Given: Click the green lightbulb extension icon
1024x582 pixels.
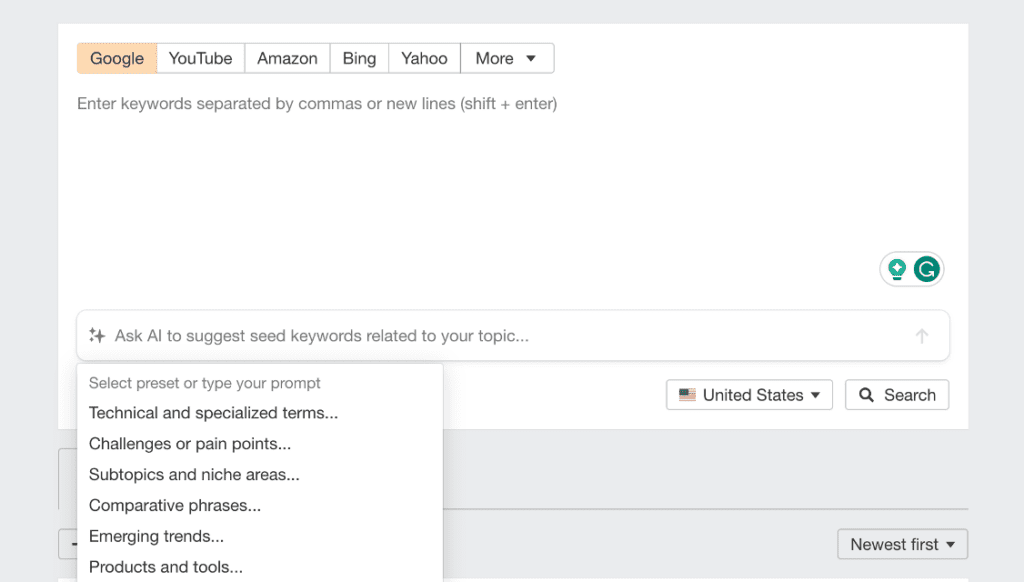Looking at the screenshot, I should [897, 269].
